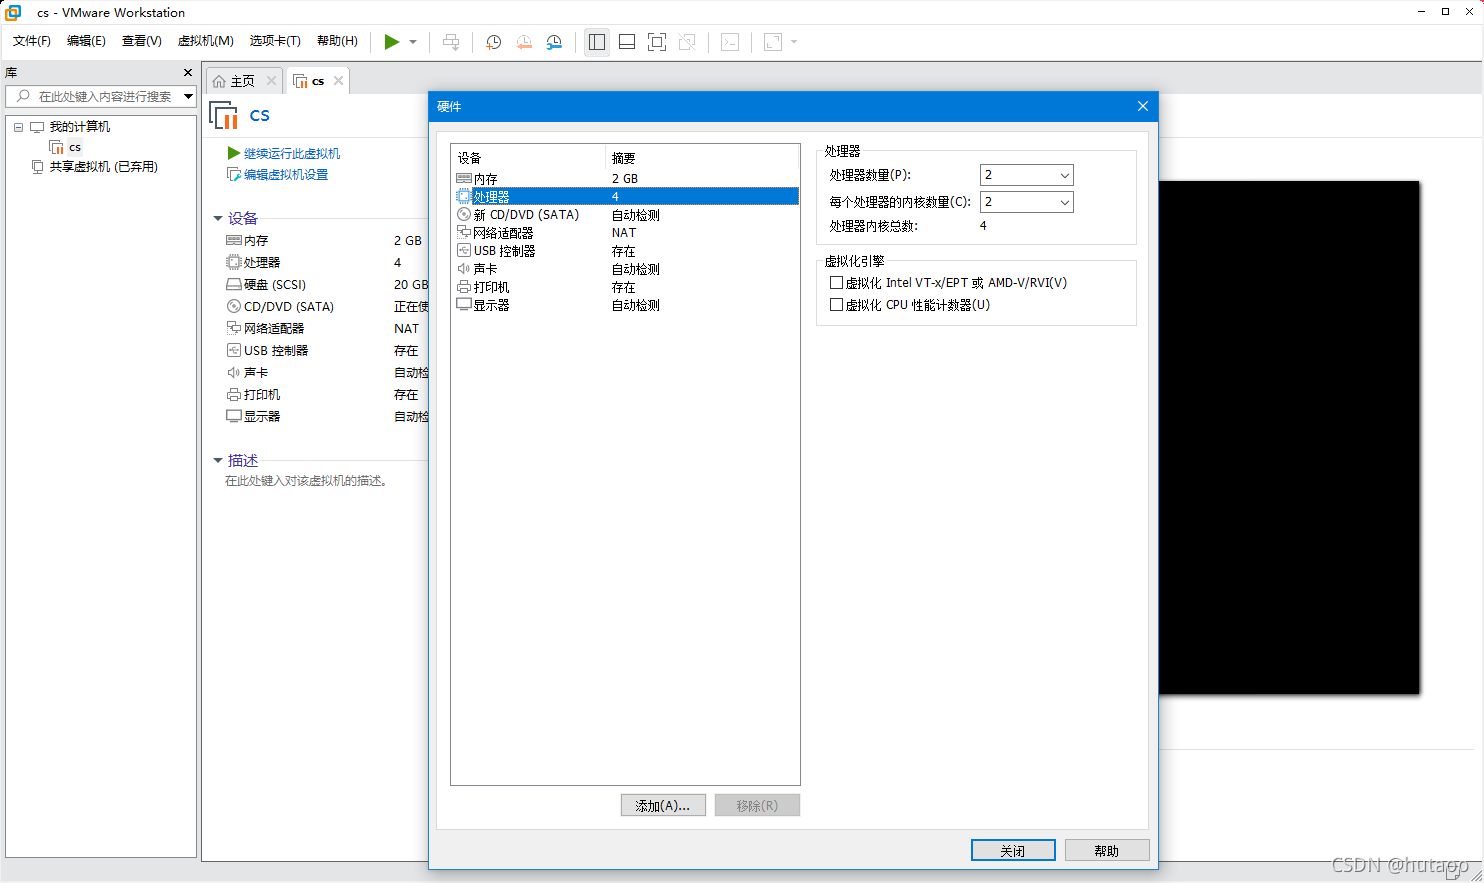Click 网络适配器 in the summary device list
1484x883 pixels.
[x=273, y=329]
